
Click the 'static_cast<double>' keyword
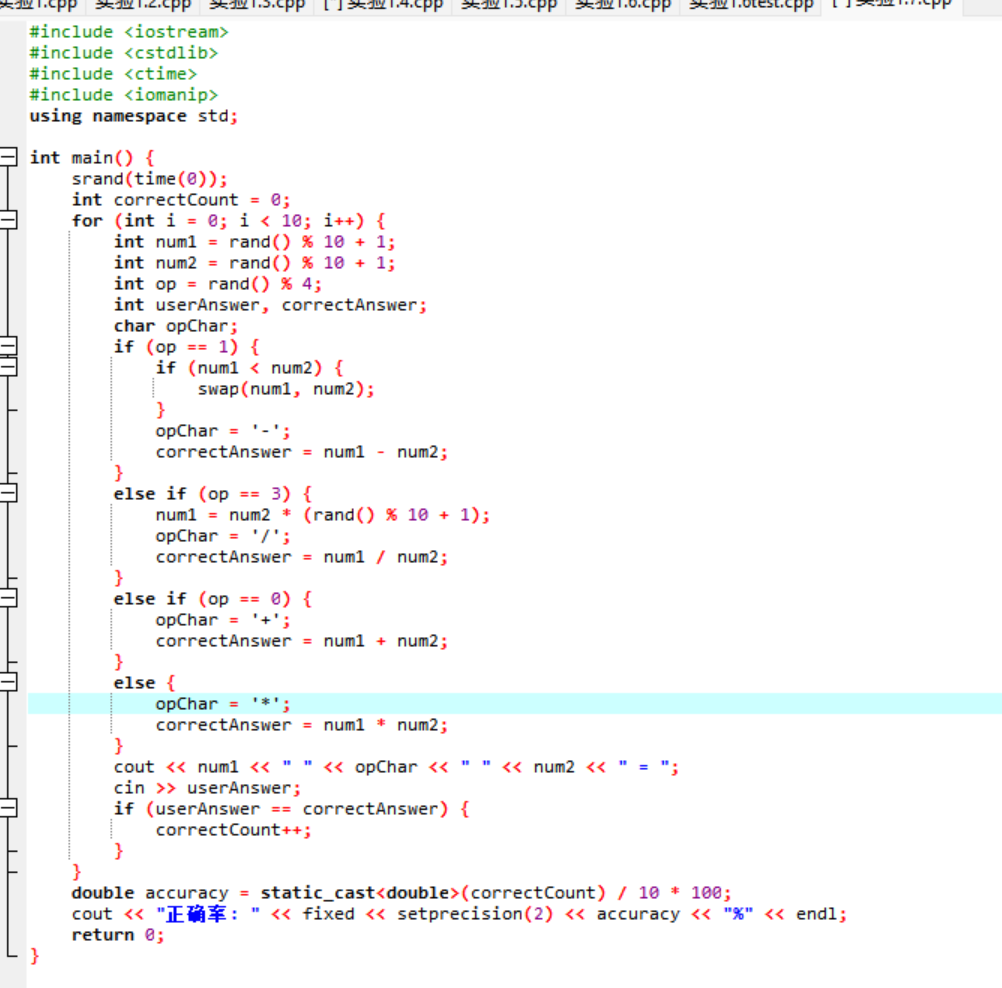click(x=359, y=893)
